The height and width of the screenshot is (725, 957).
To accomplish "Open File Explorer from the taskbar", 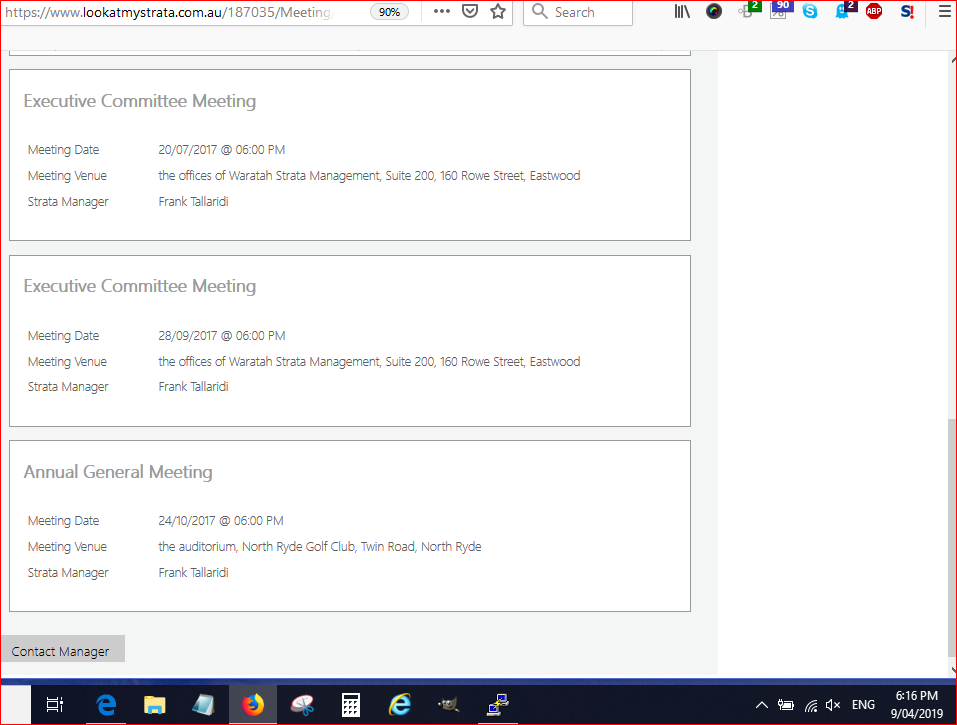I will point(154,705).
